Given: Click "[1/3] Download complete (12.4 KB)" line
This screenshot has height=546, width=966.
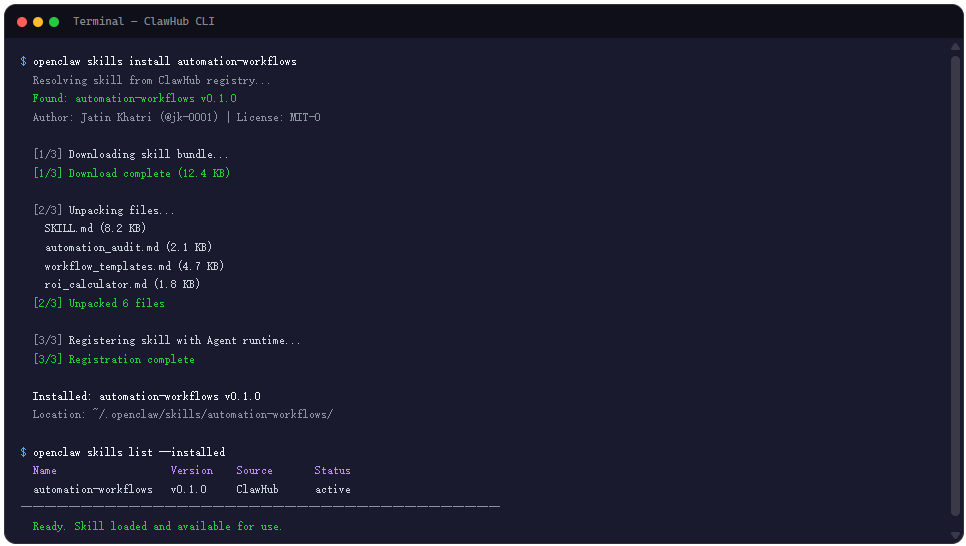Looking at the screenshot, I should pyautogui.click(x=131, y=173).
